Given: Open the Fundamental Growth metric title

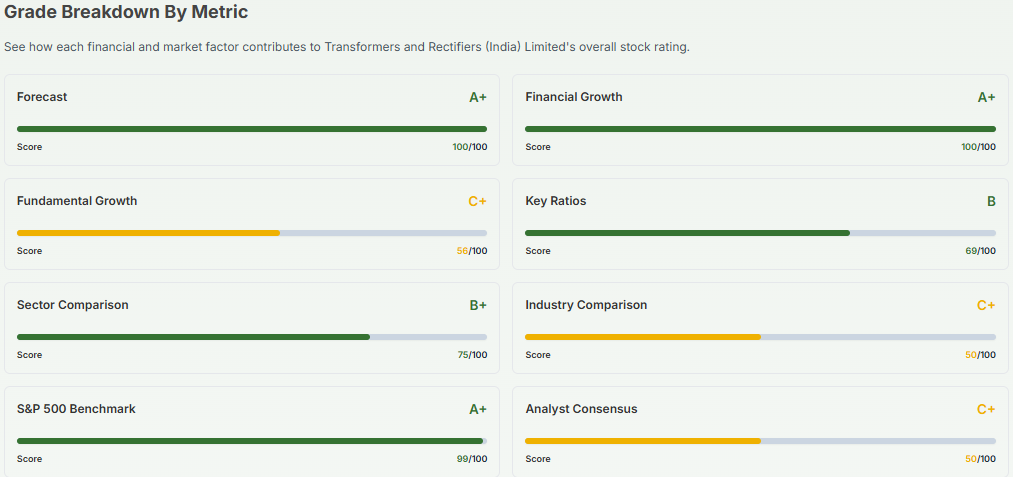Looking at the screenshot, I should (77, 201).
